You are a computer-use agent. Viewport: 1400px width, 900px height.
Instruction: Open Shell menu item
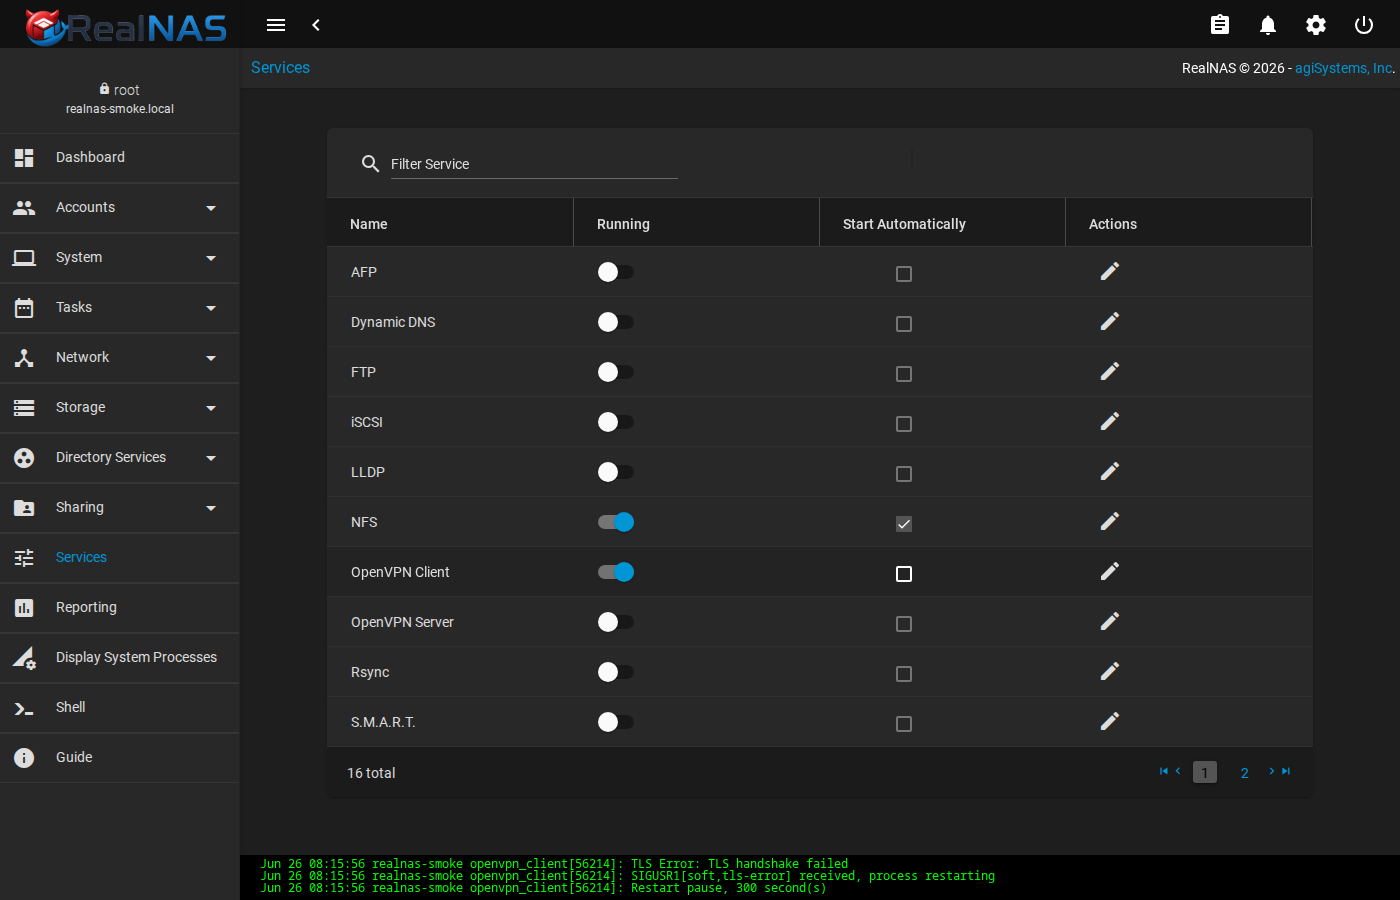pos(120,708)
